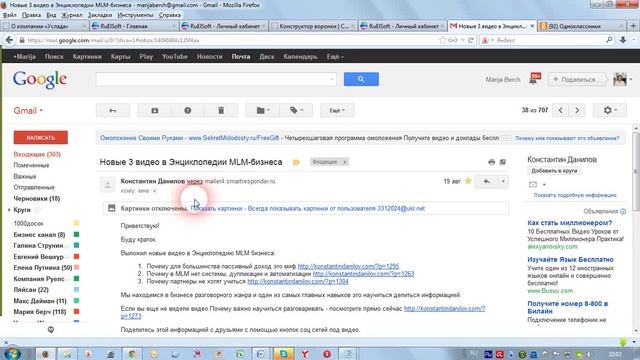Report spam using the exclamation icon

[x=188, y=111]
